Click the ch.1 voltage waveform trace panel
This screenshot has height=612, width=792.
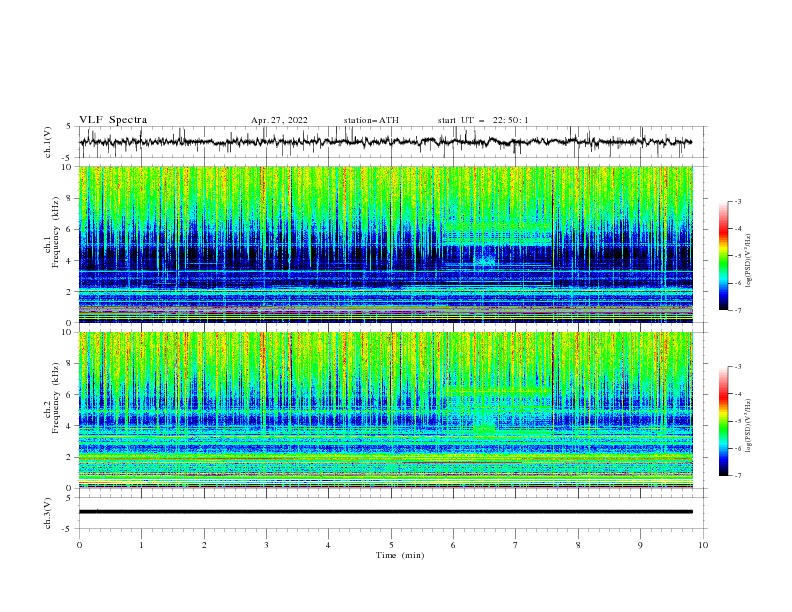[392, 142]
